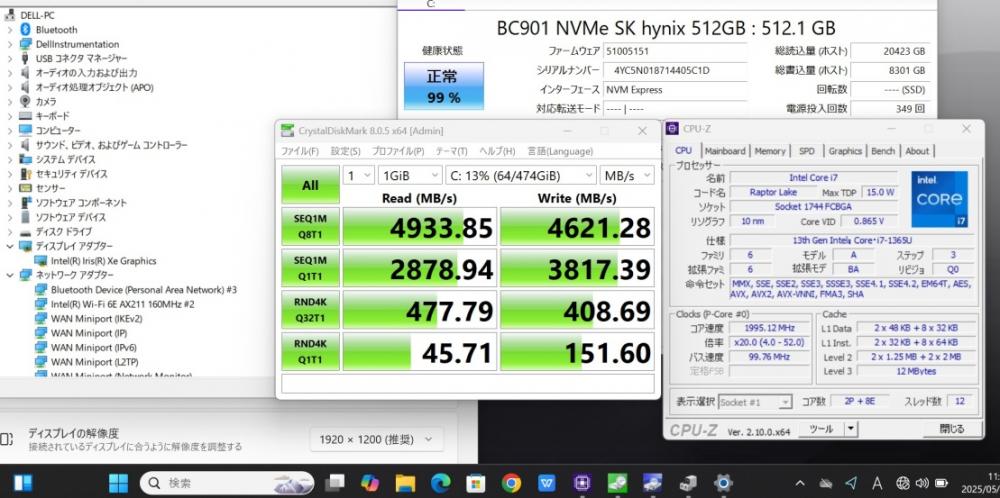
Task: Run the RND4K Q32T1 test button
Action: coord(311,310)
